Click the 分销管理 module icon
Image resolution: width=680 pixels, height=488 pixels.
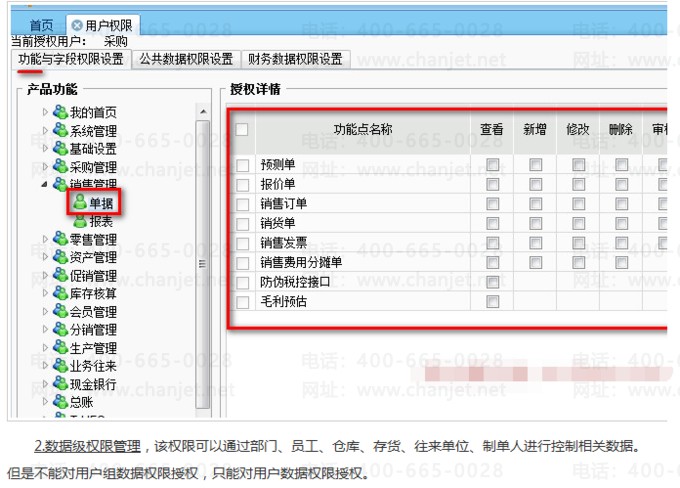tap(60, 329)
